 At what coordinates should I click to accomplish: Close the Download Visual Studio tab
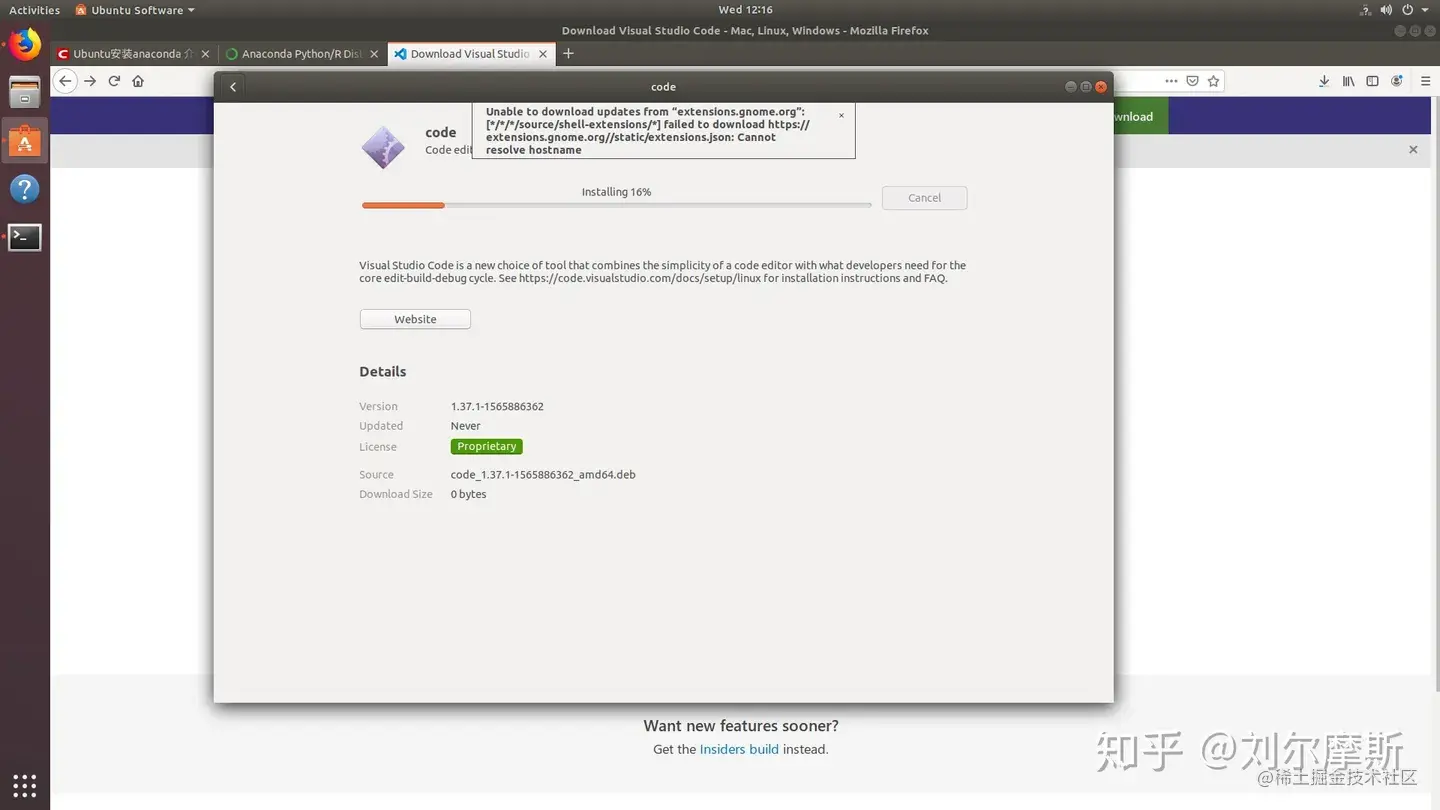coord(544,54)
